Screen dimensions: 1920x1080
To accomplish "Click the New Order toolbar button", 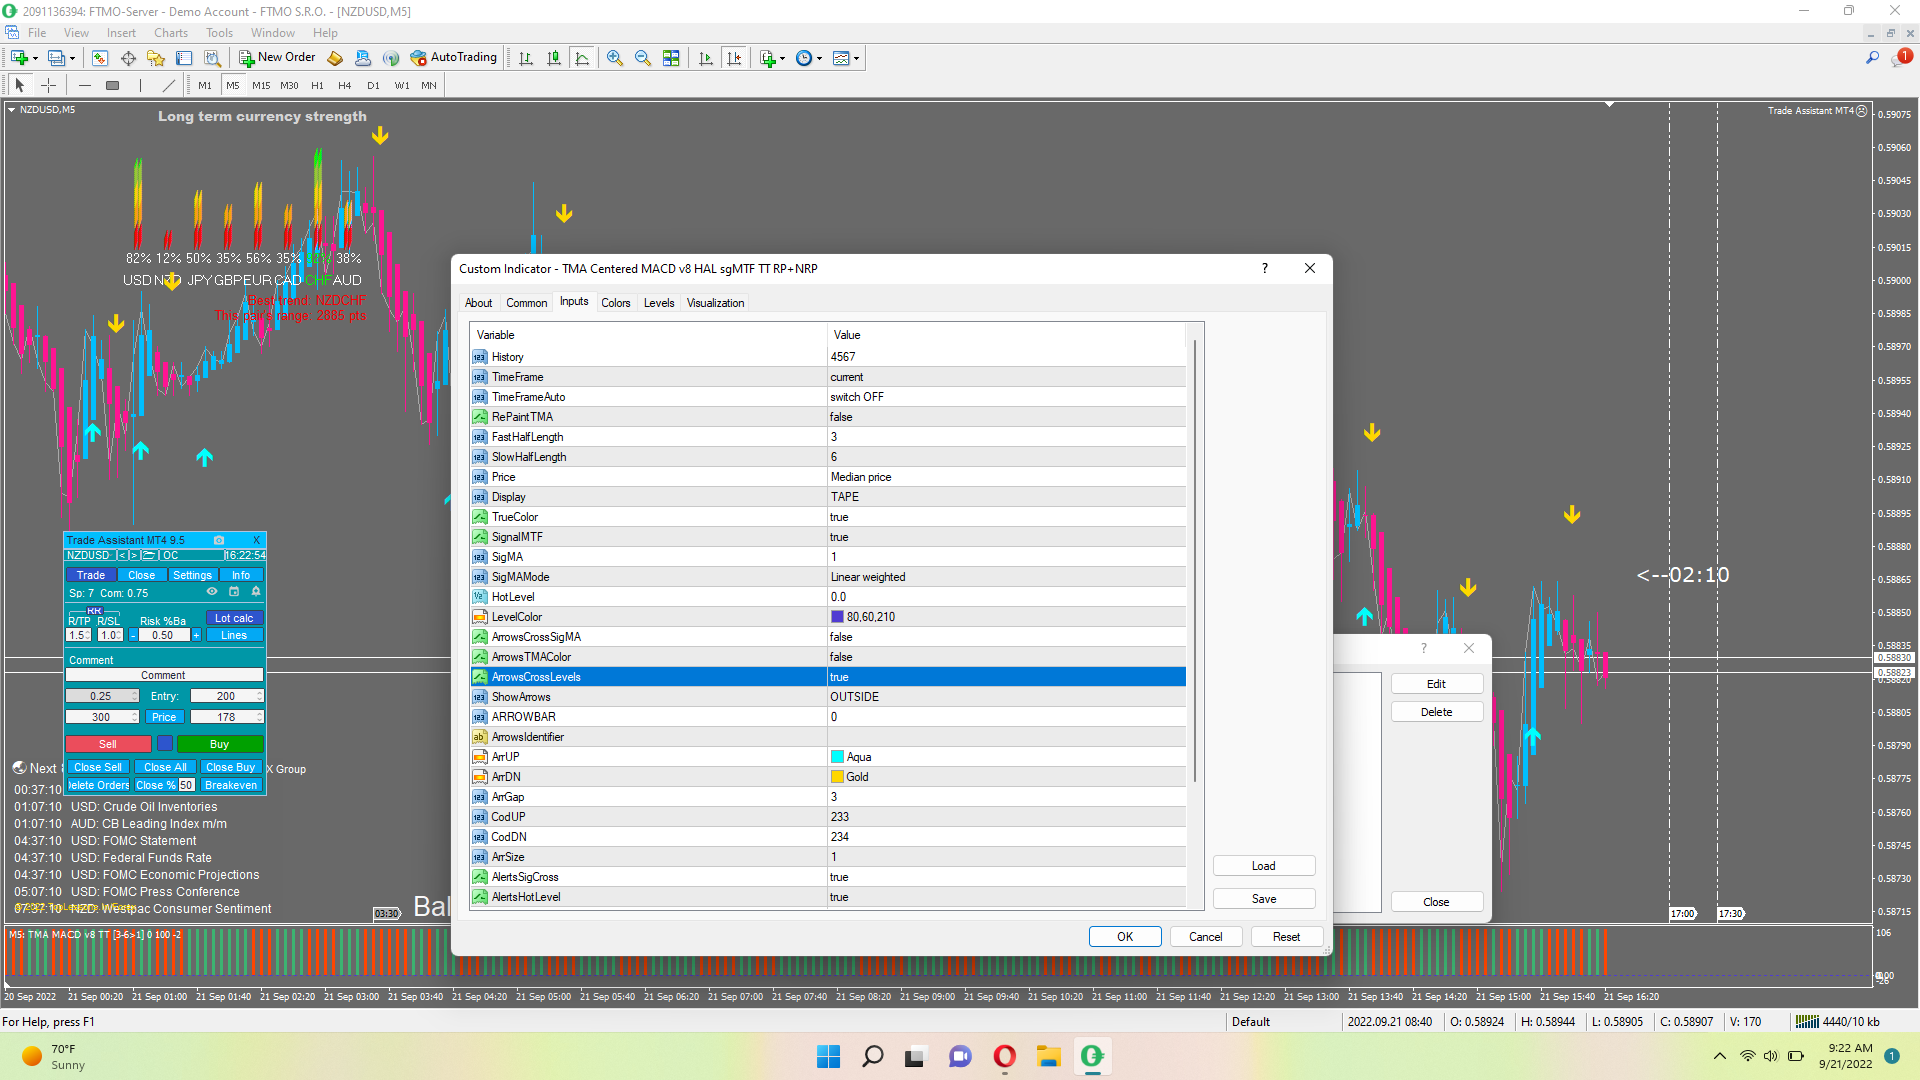I will tap(277, 58).
